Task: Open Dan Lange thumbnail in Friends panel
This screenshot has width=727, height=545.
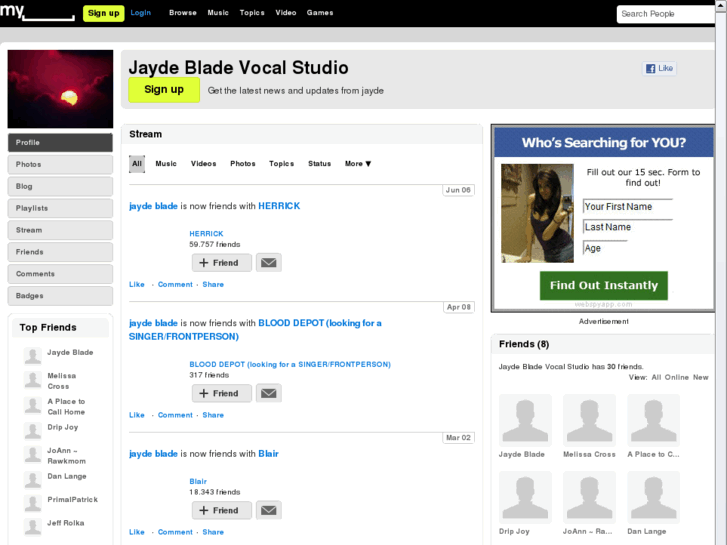Action: pyautogui.click(x=653, y=497)
